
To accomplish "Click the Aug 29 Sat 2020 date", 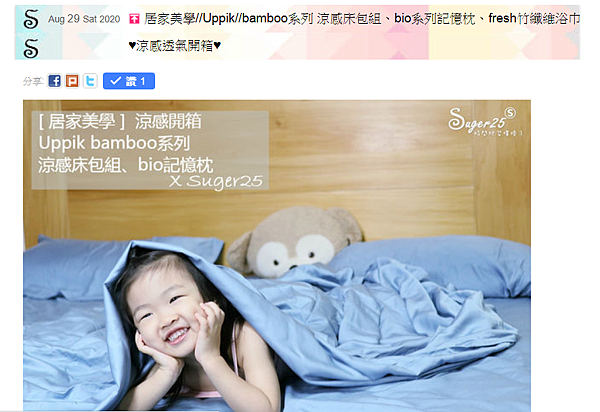I will (84, 19).
